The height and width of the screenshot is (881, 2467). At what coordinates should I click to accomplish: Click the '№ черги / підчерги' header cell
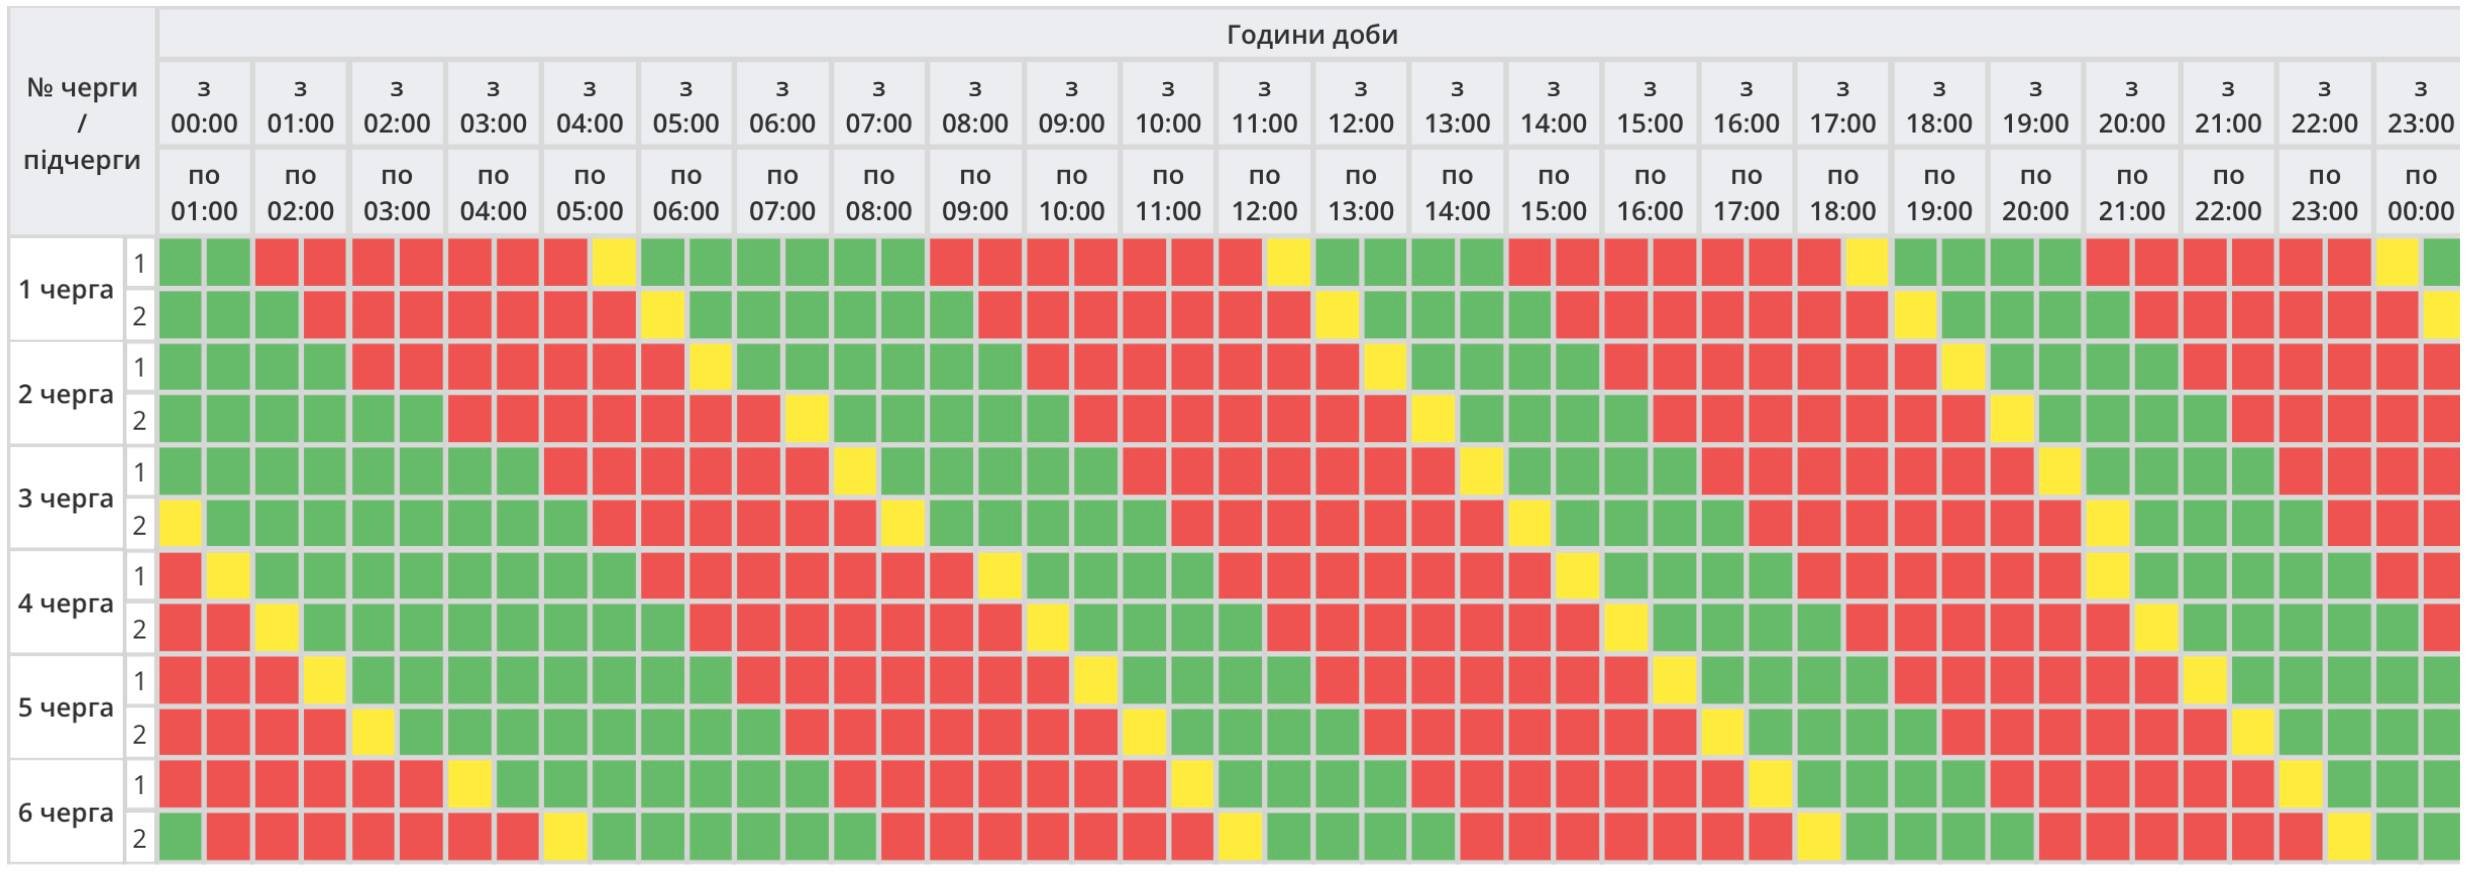(82, 123)
